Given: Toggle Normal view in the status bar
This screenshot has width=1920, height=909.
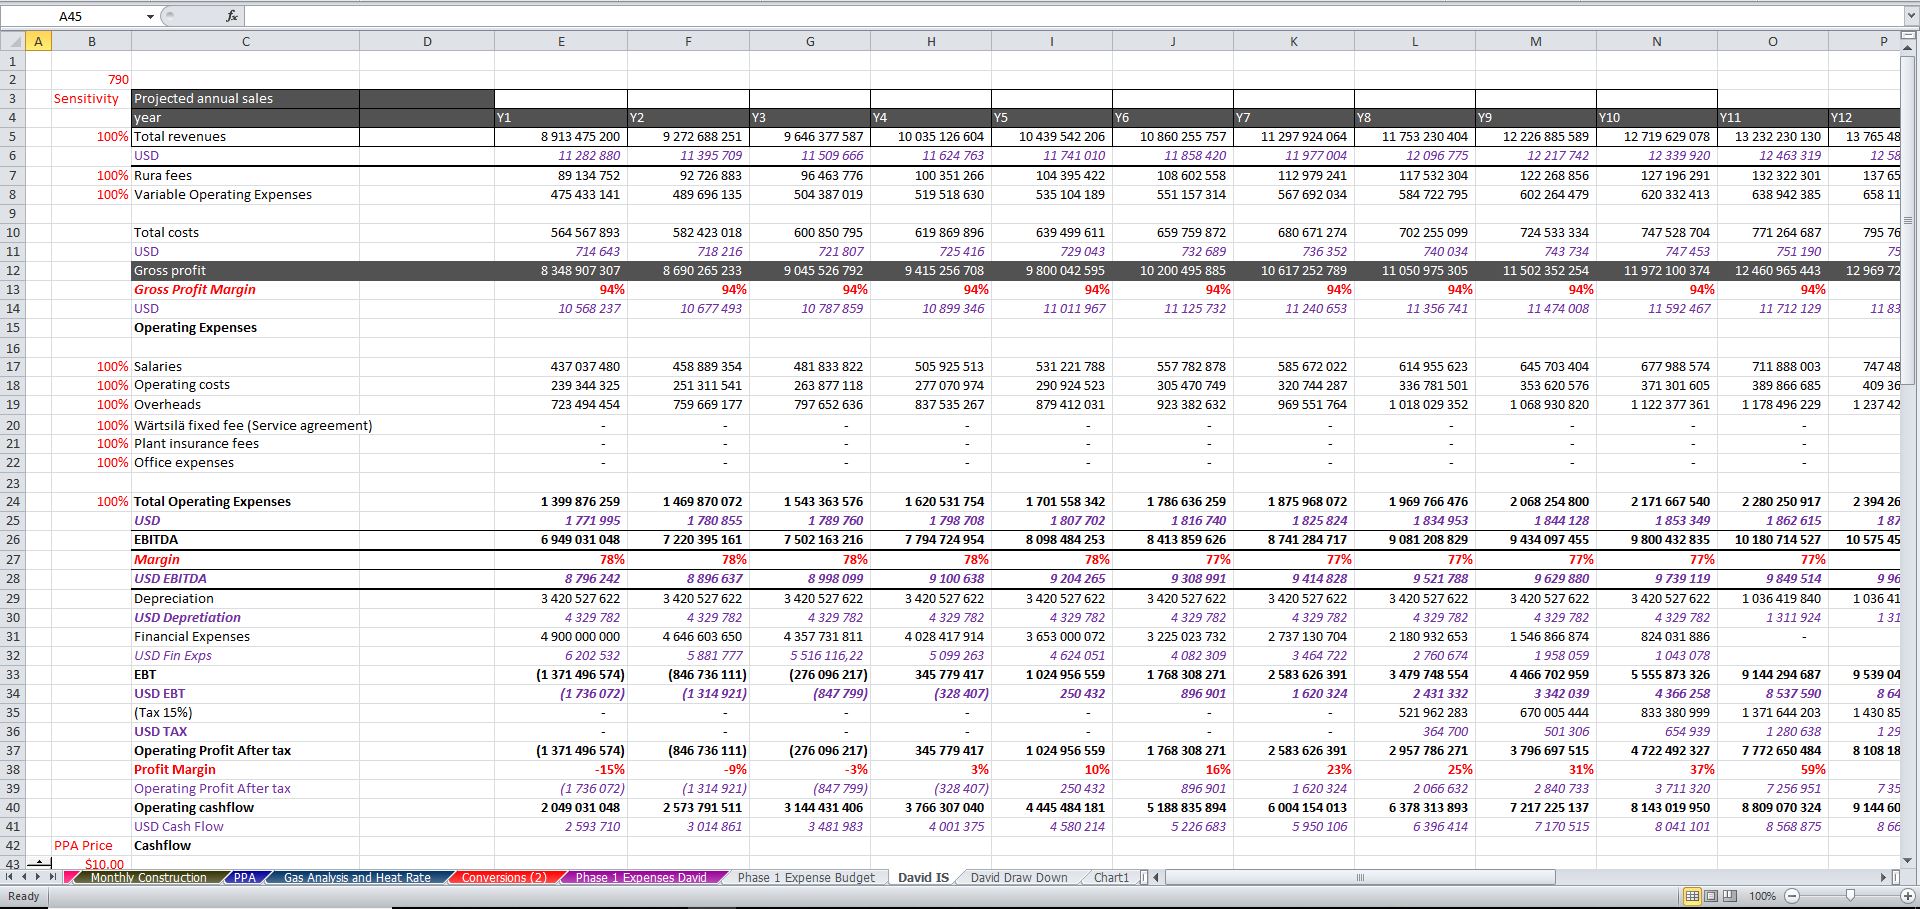Looking at the screenshot, I should click(1692, 896).
